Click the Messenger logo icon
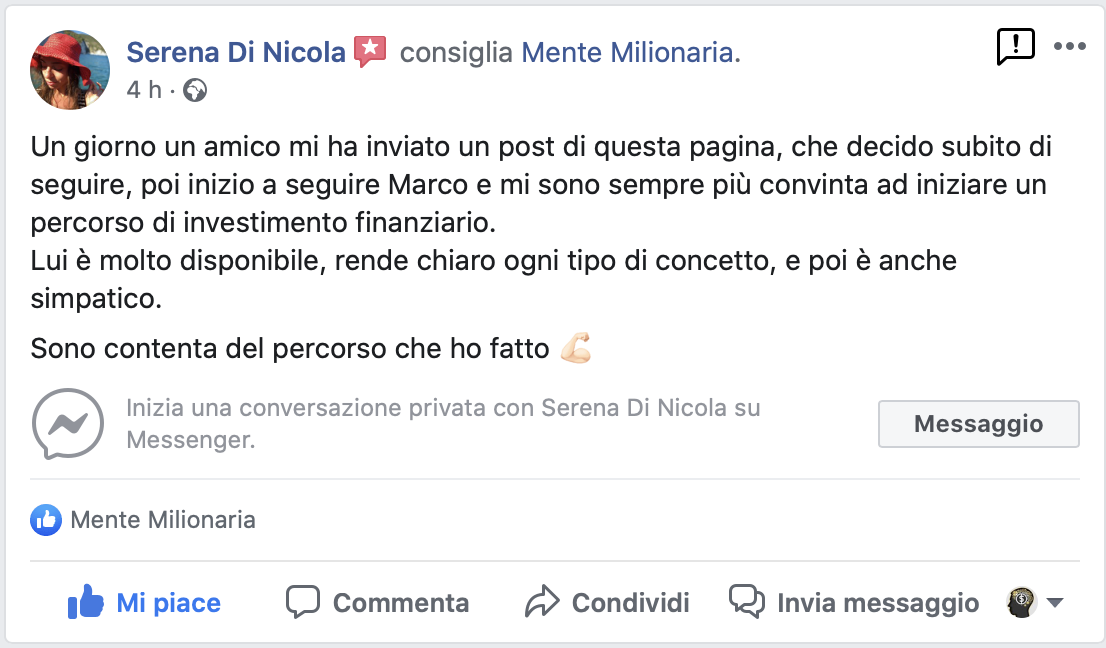 tap(68, 424)
